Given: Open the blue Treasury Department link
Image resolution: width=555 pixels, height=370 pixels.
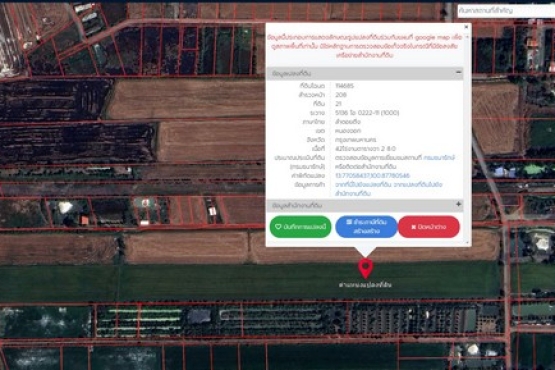Looking at the screenshot, I should (439, 158).
